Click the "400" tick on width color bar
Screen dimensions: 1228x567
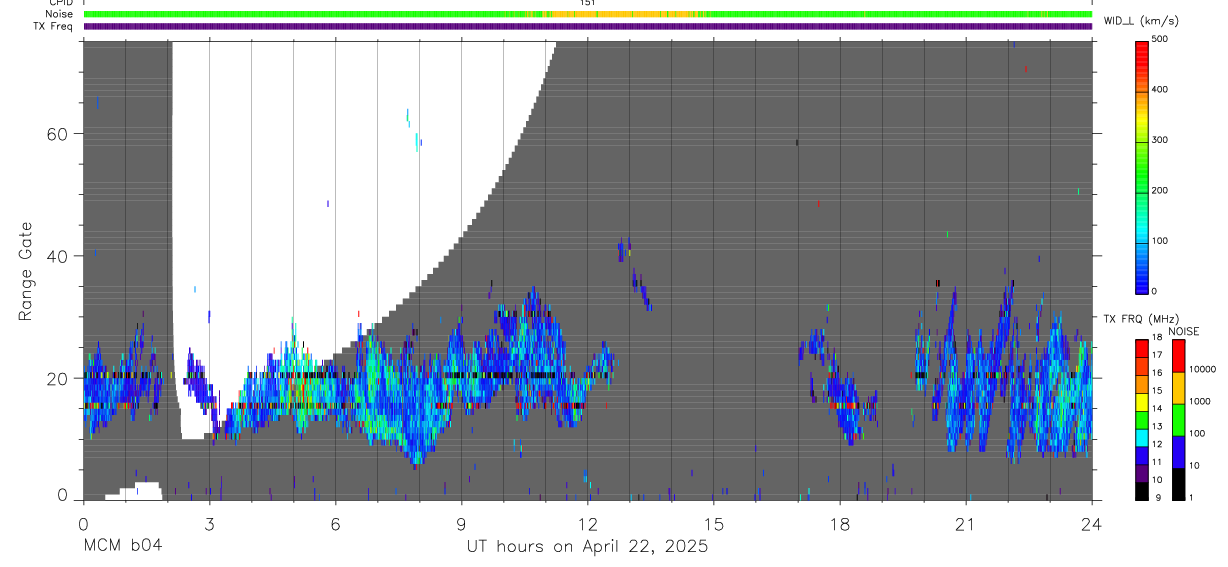click(1160, 90)
